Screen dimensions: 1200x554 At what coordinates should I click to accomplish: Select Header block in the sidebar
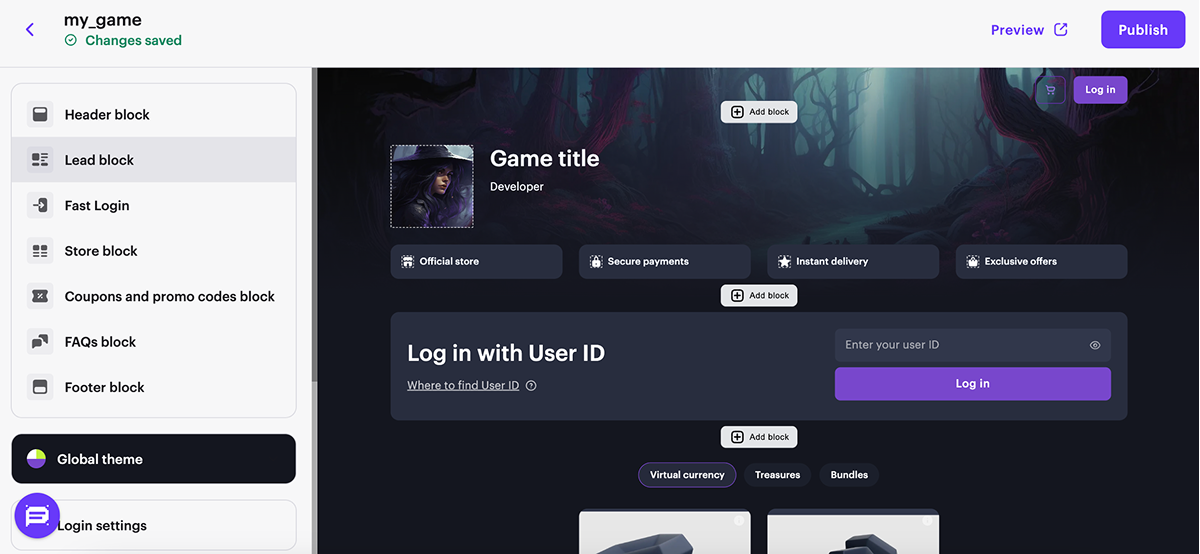[x=107, y=115]
